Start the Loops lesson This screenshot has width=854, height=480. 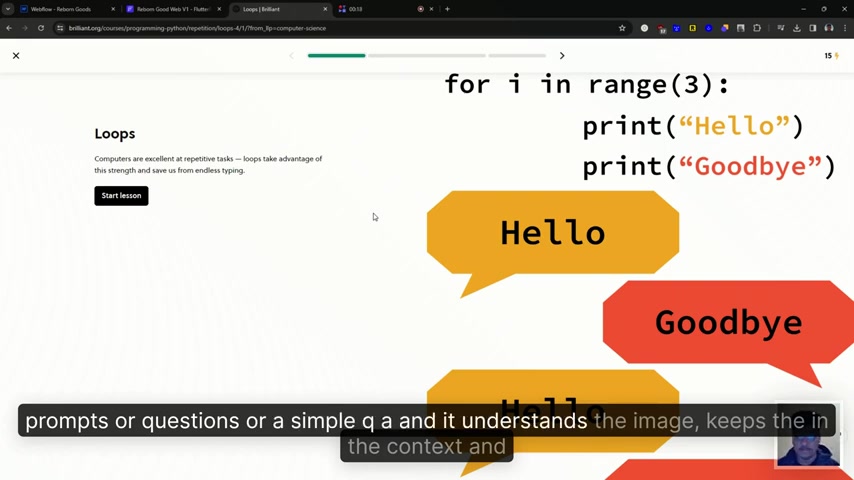121,196
